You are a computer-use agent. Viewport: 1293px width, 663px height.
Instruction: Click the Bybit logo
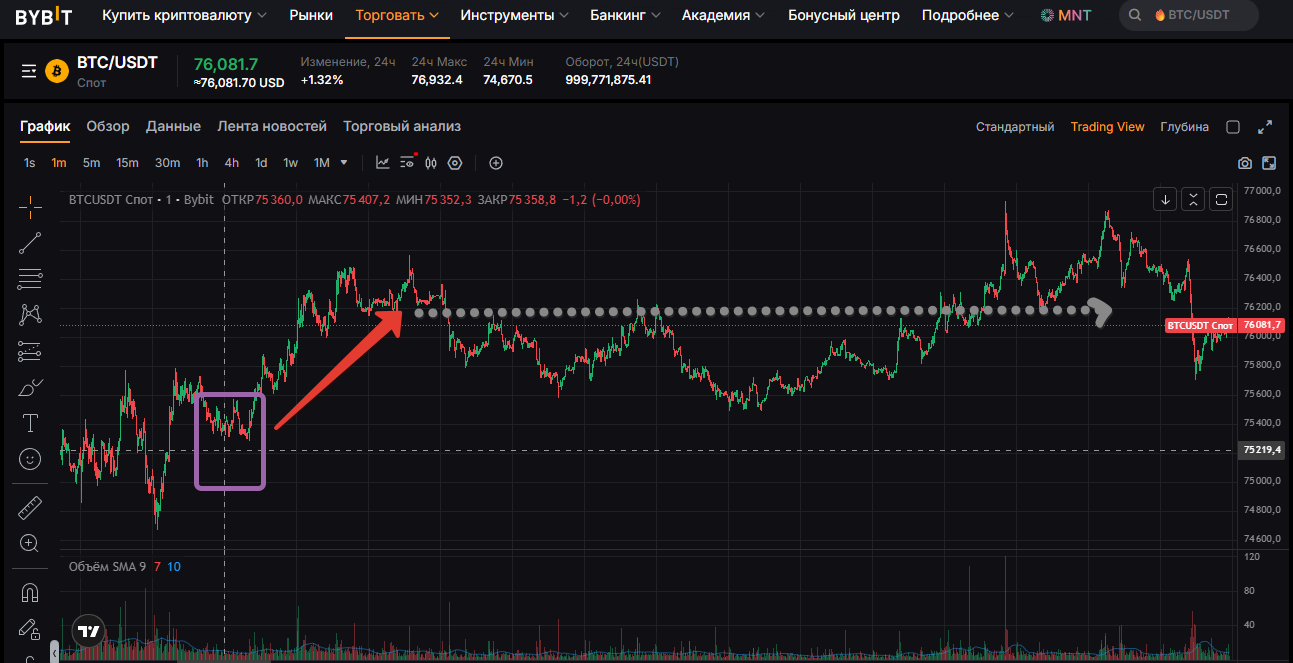43,16
